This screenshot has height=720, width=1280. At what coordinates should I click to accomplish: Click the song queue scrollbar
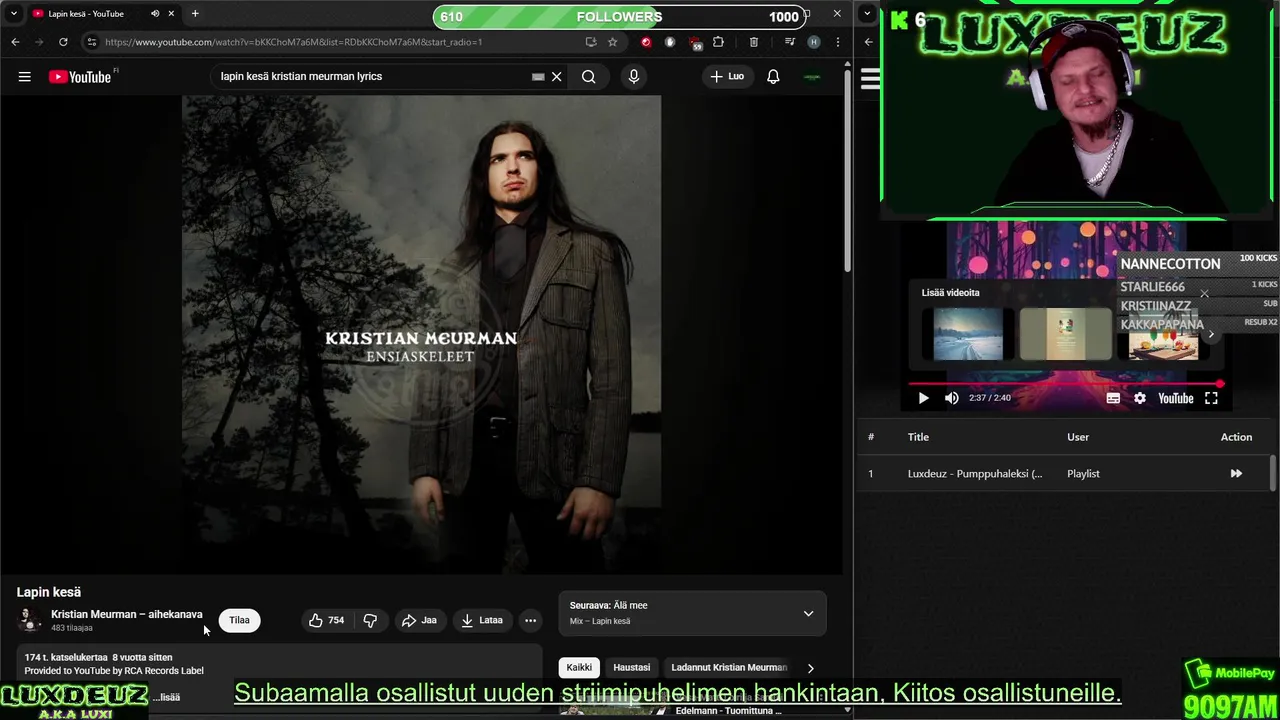[x=1272, y=475]
